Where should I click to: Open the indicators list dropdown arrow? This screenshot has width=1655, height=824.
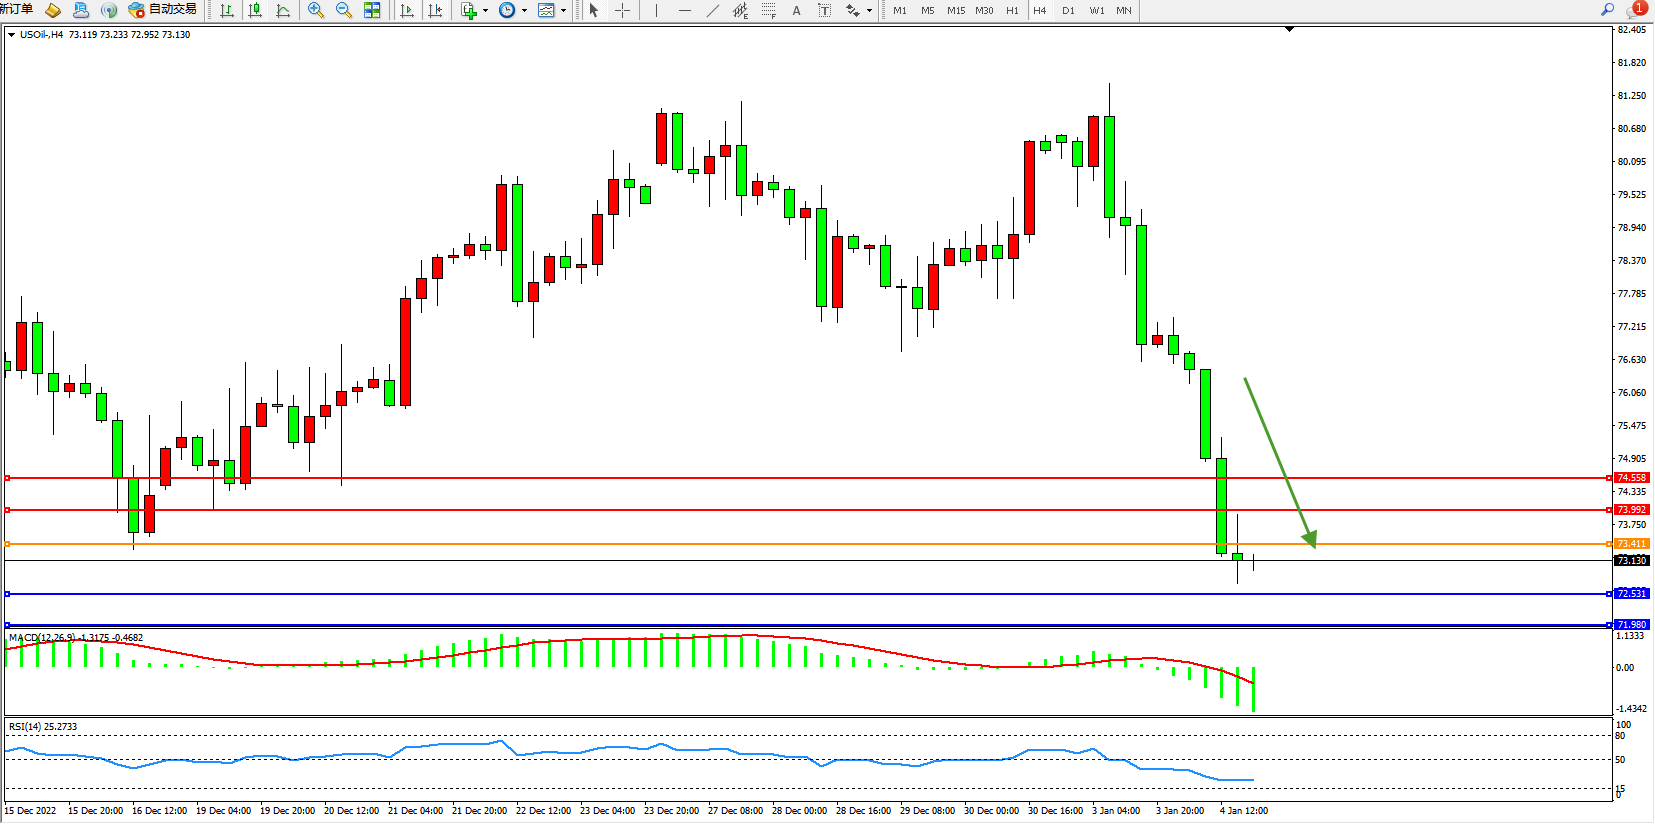click(486, 11)
